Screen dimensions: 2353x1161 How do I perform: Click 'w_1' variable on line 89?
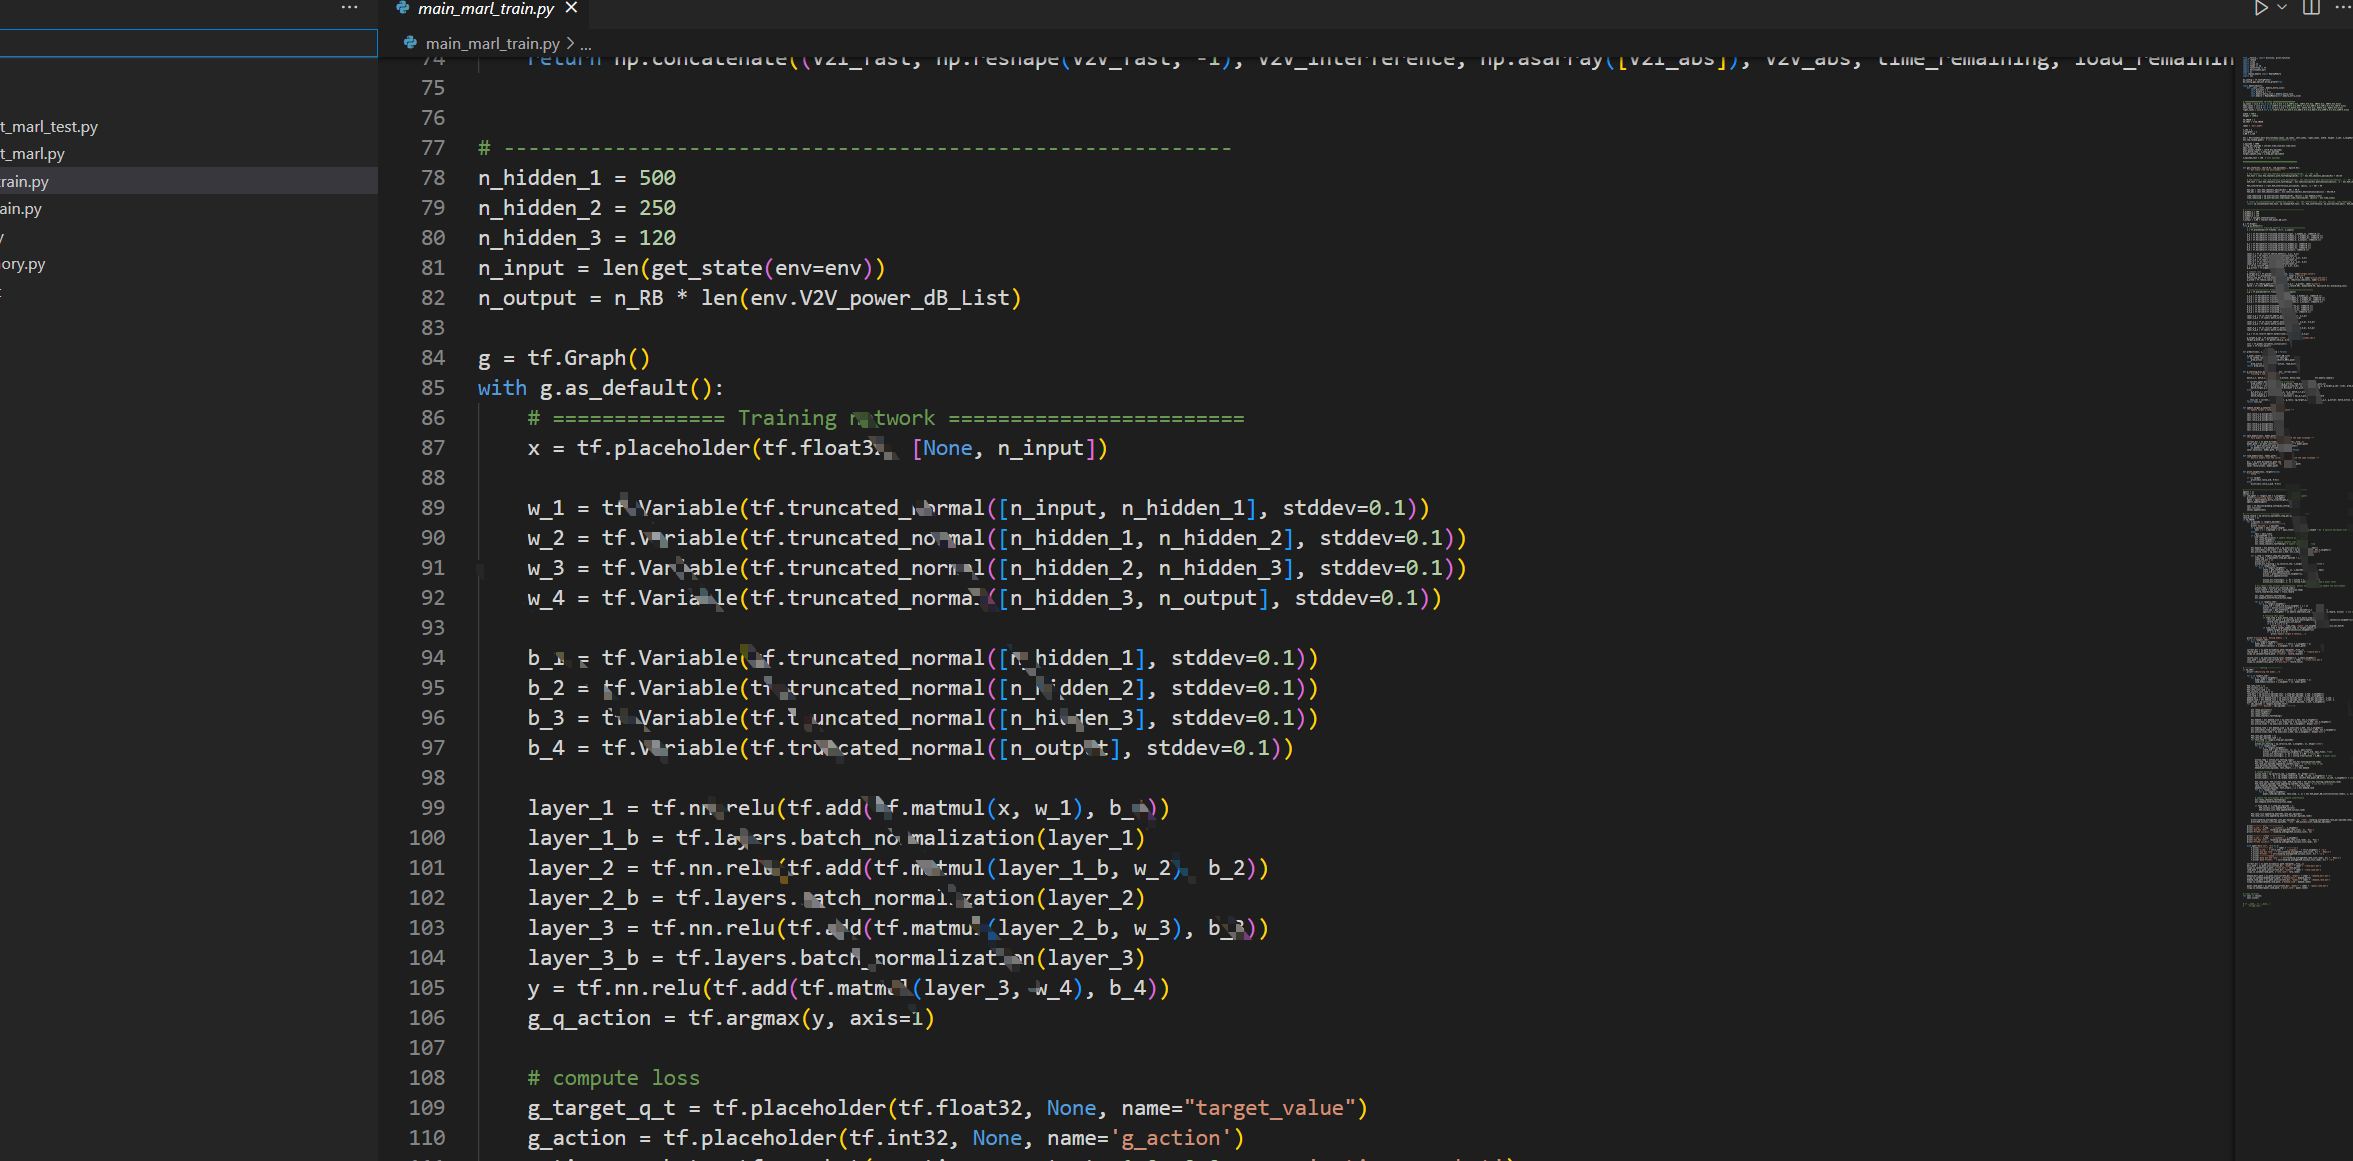[x=546, y=508]
